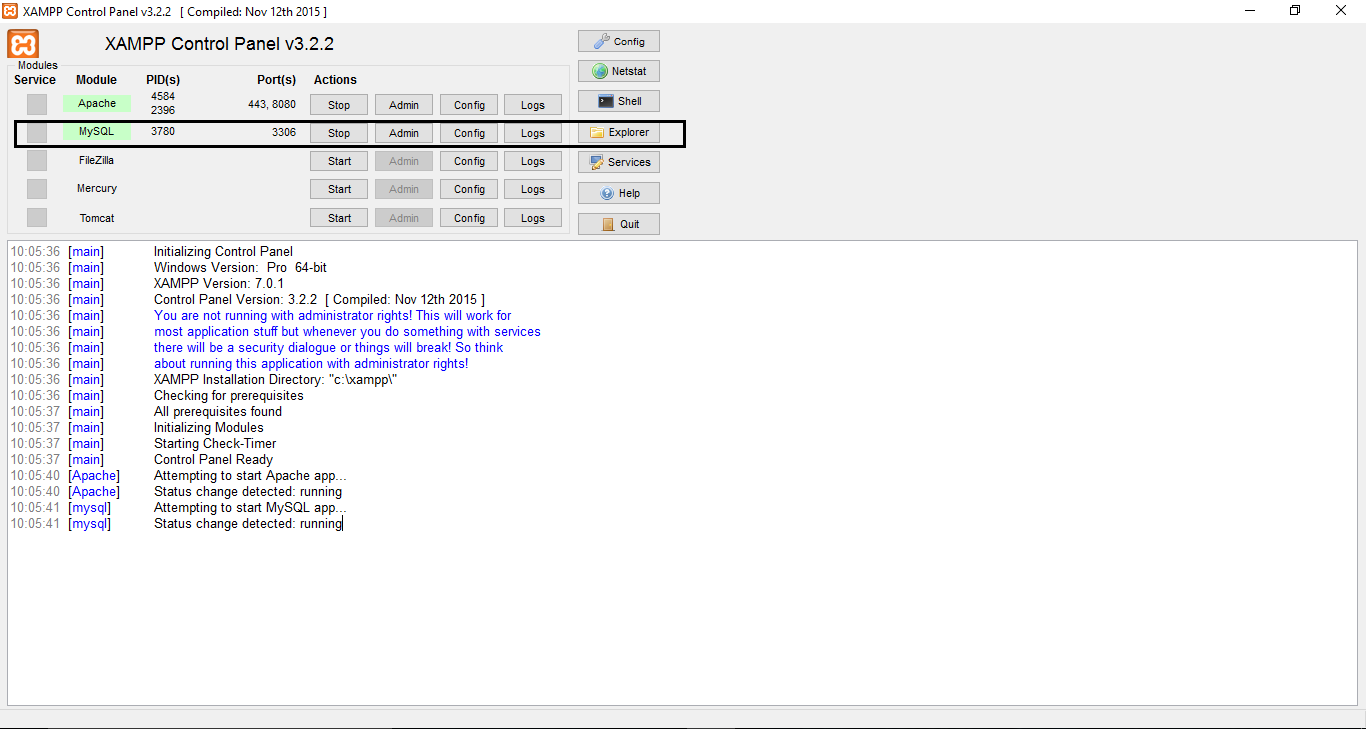This screenshot has width=1366, height=729.
Task: Open Mercury Logs menu
Action: pyautogui.click(x=533, y=189)
